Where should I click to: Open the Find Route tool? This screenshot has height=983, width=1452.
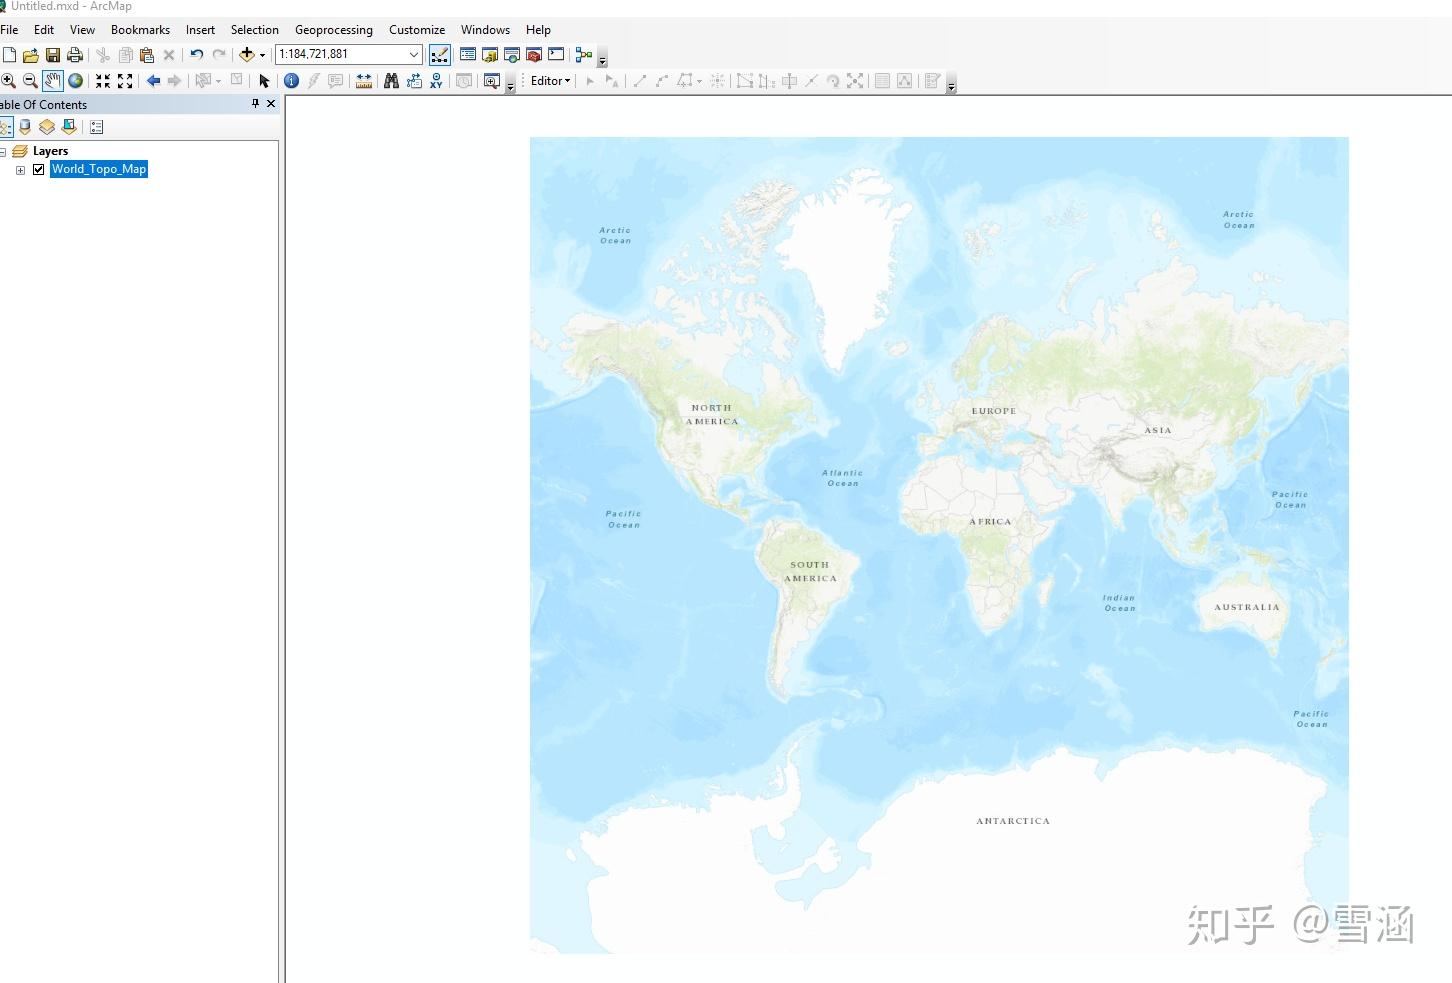[x=414, y=81]
